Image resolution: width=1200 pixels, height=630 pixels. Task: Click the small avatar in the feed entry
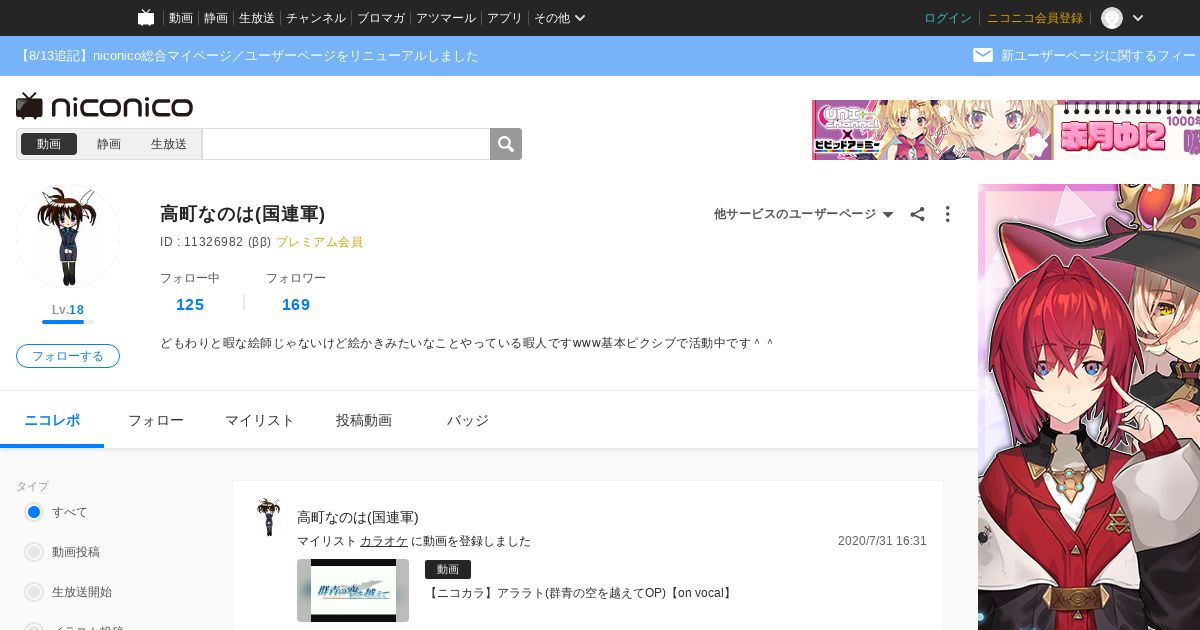click(268, 517)
